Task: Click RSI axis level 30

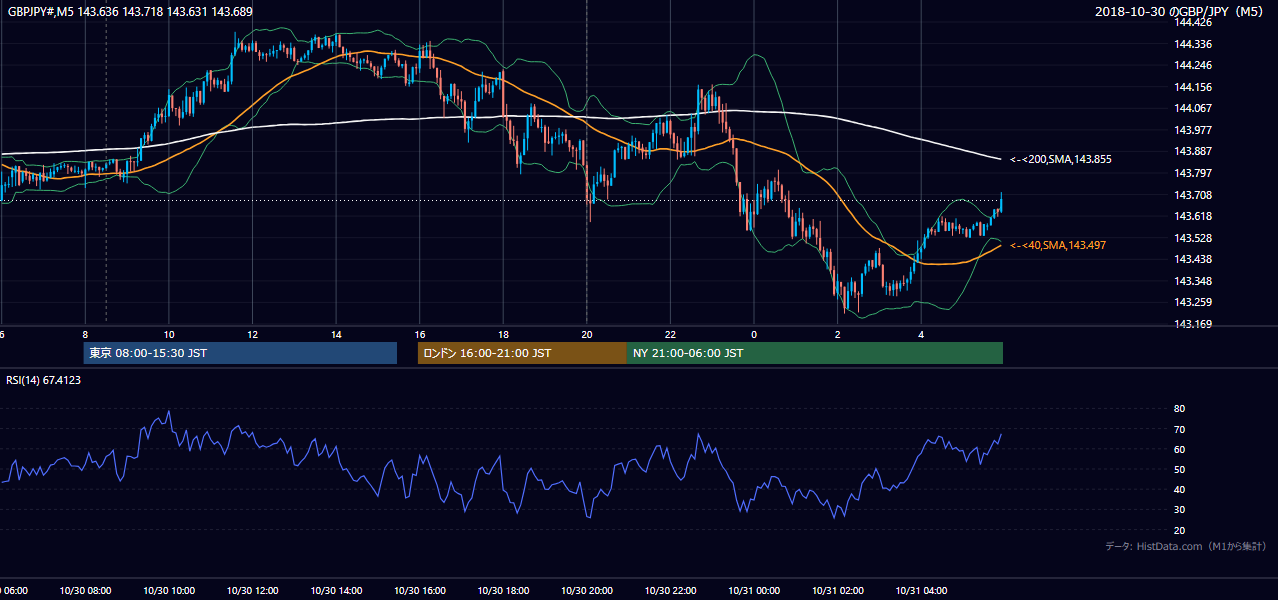Action: 1179,509
